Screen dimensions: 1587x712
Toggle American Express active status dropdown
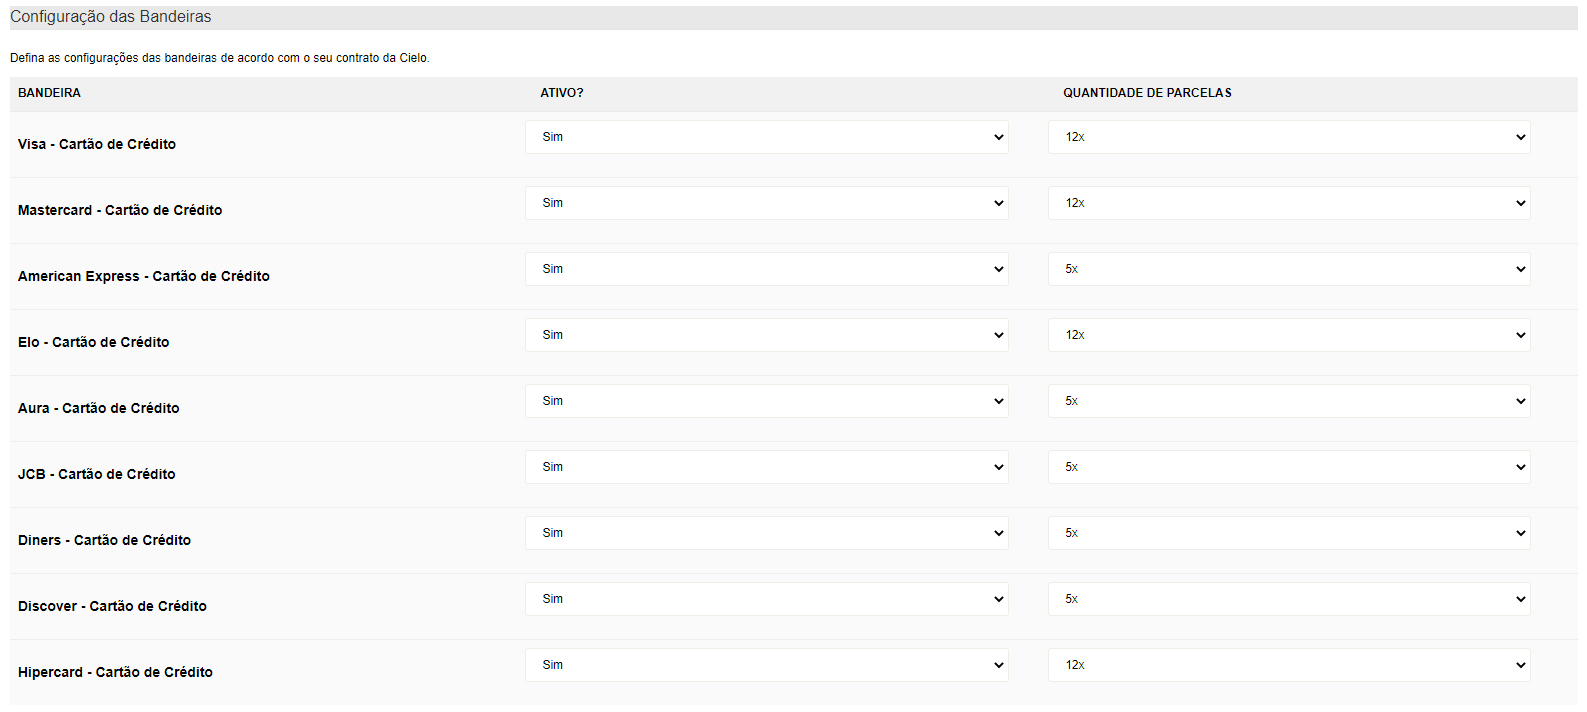pyautogui.click(x=766, y=269)
